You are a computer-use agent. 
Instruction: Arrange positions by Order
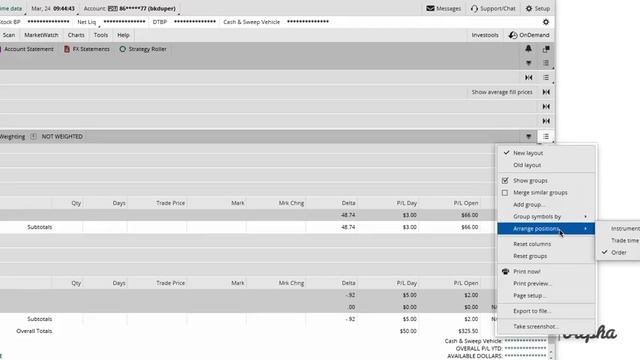[x=618, y=253]
